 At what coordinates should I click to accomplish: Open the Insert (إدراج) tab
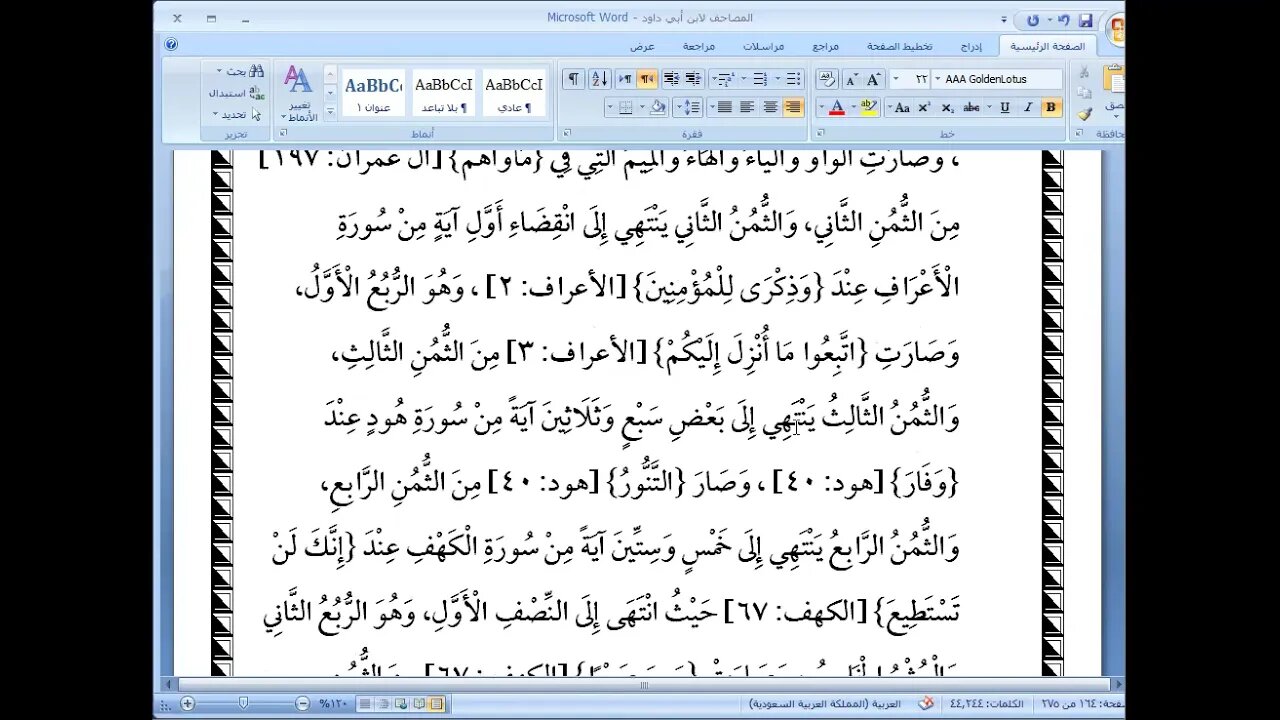970,46
